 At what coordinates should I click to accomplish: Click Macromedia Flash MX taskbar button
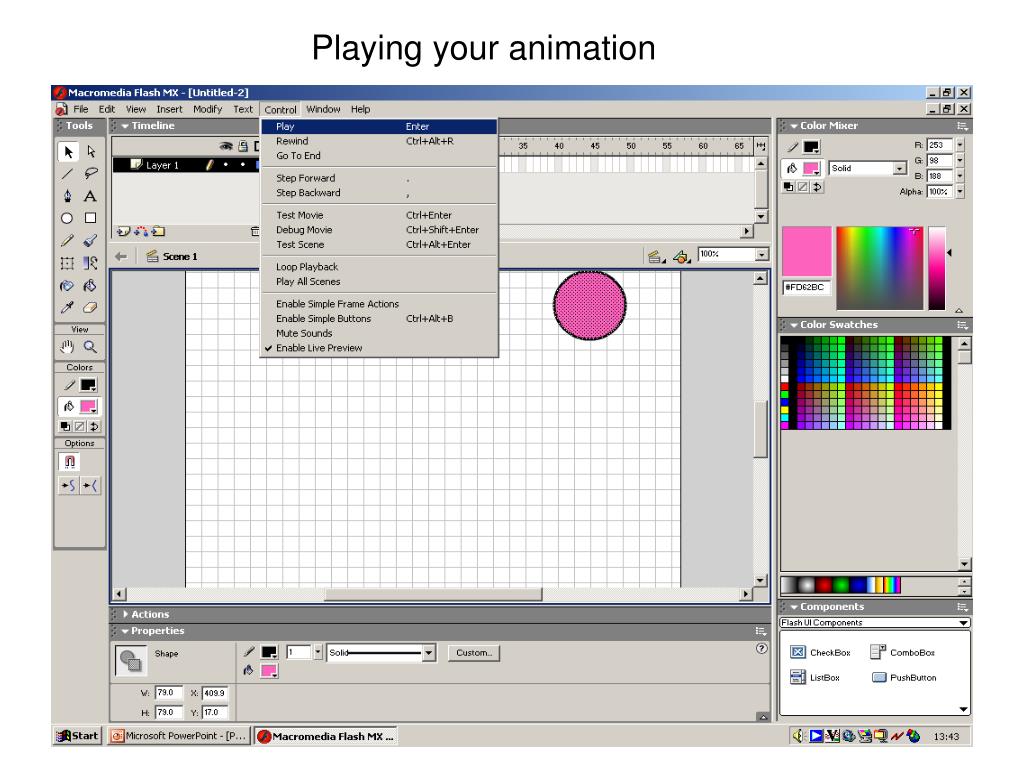(x=326, y=736)
